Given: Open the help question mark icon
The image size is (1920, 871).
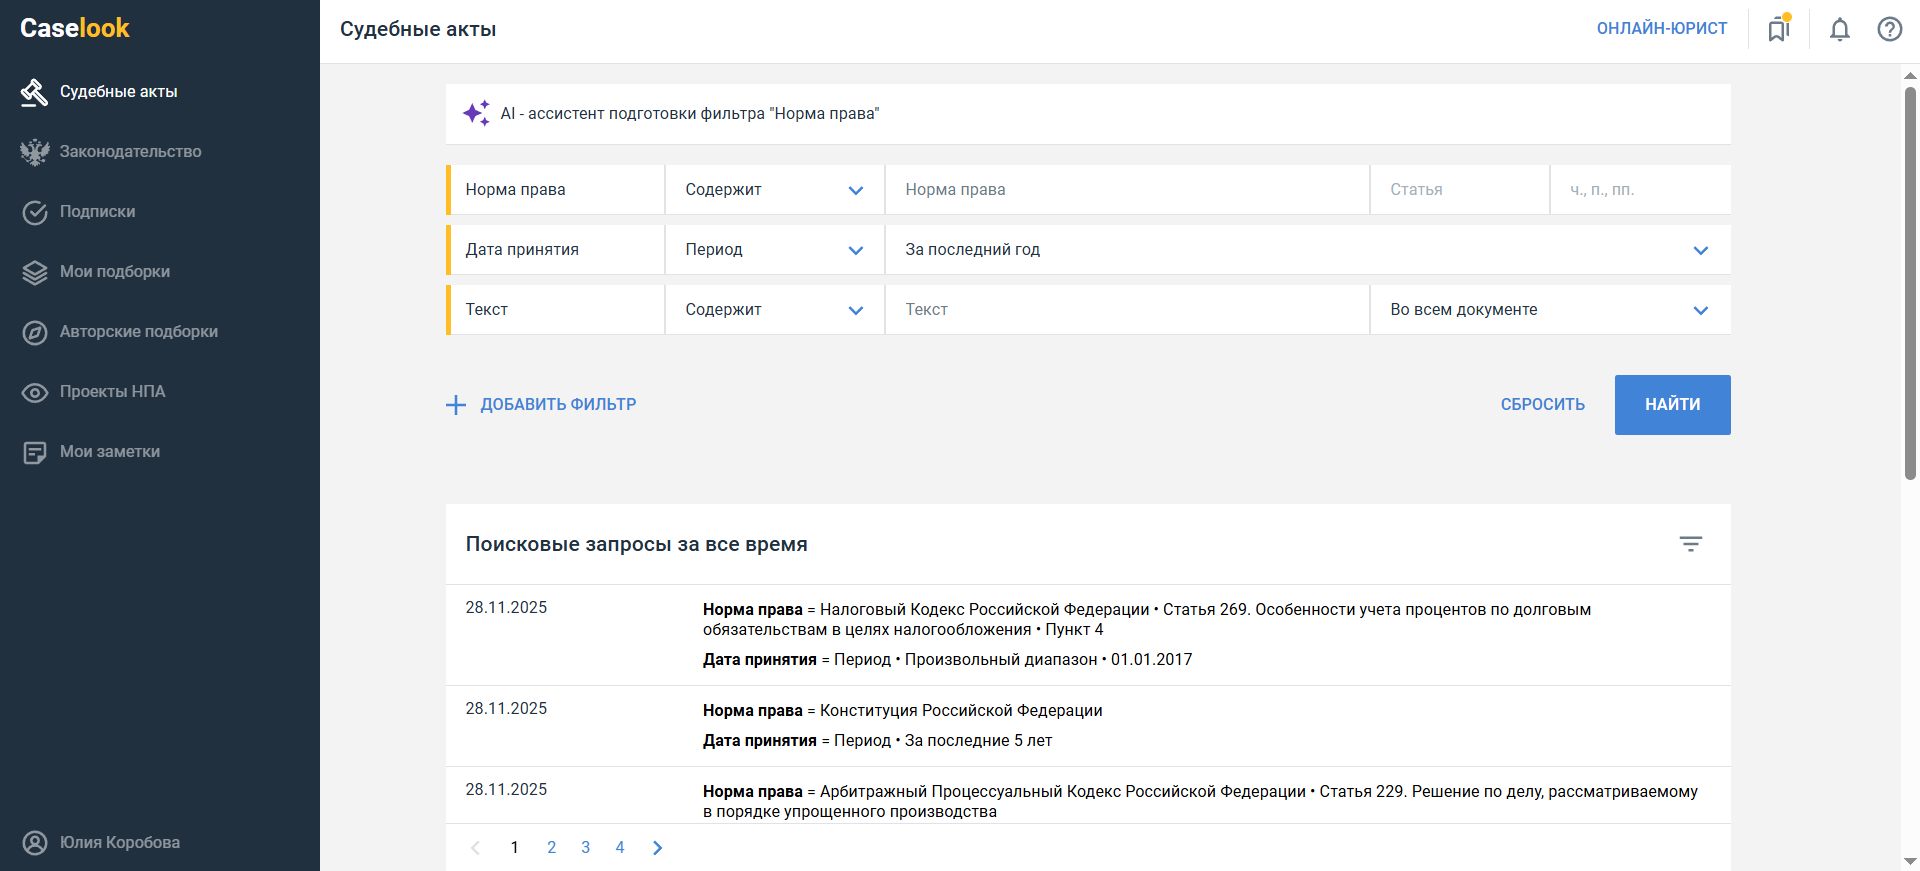Looking at the screenshot, I should click(1889, 29).
